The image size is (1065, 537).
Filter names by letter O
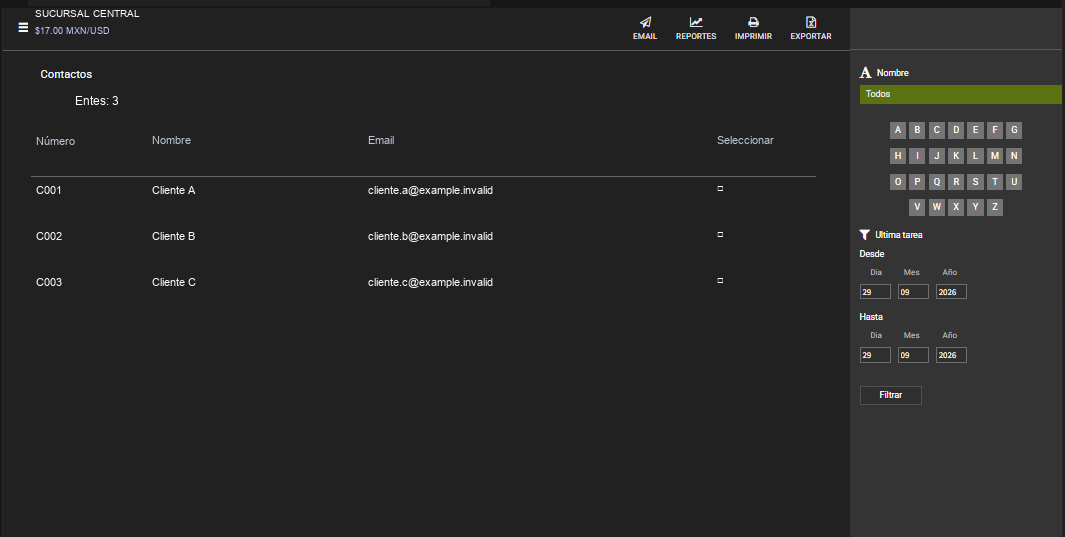pyautogui.click(x=898, y=182)
